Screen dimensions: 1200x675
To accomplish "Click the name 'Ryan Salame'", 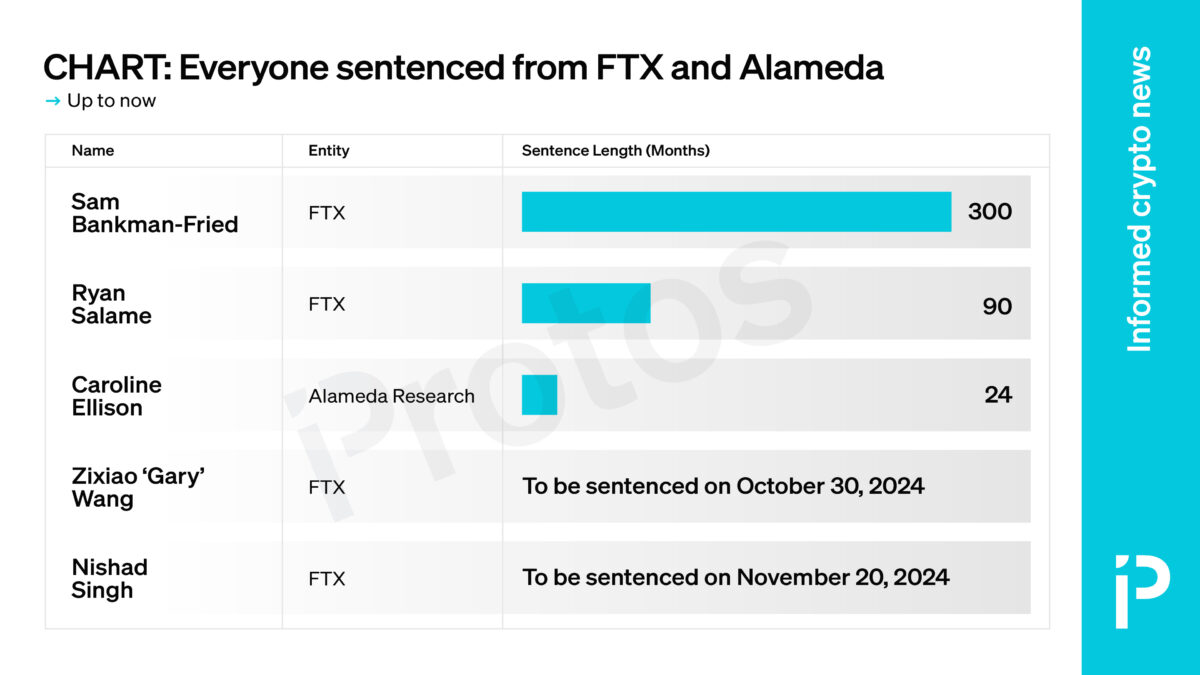I will click(111, 304).
